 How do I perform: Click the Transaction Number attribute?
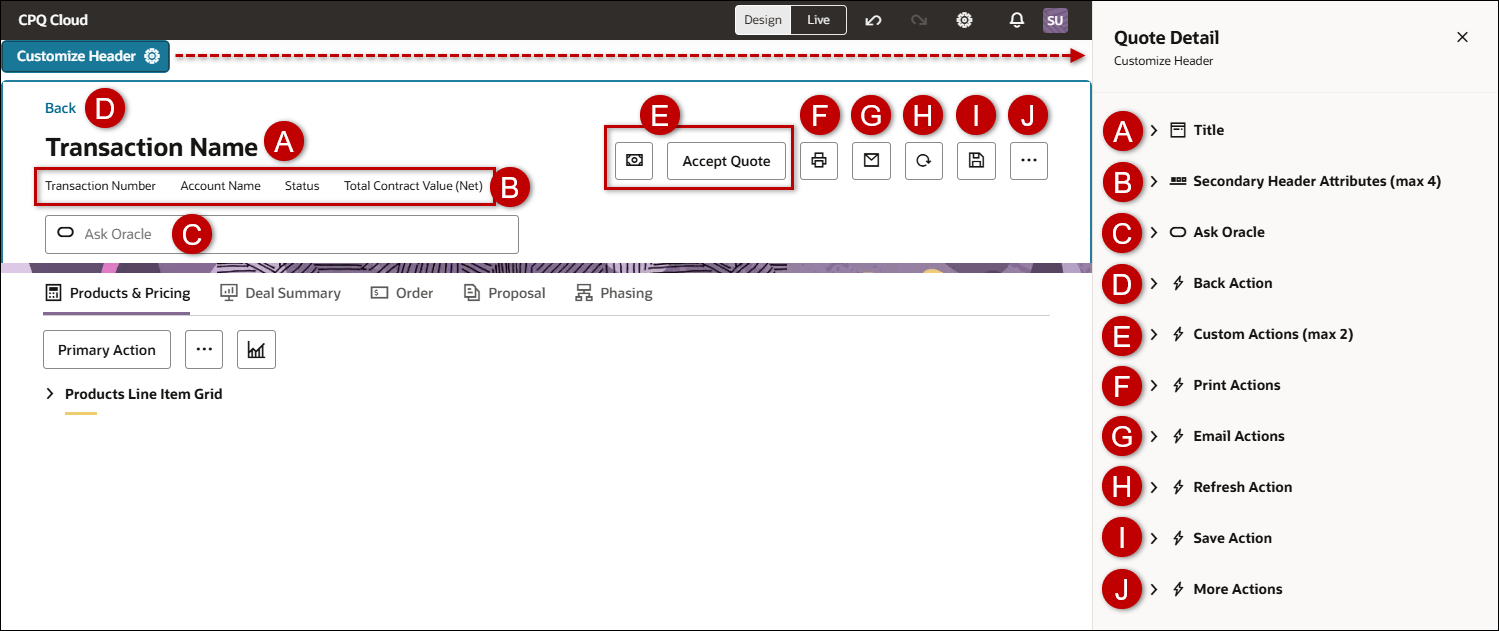(x=100, y=186)
